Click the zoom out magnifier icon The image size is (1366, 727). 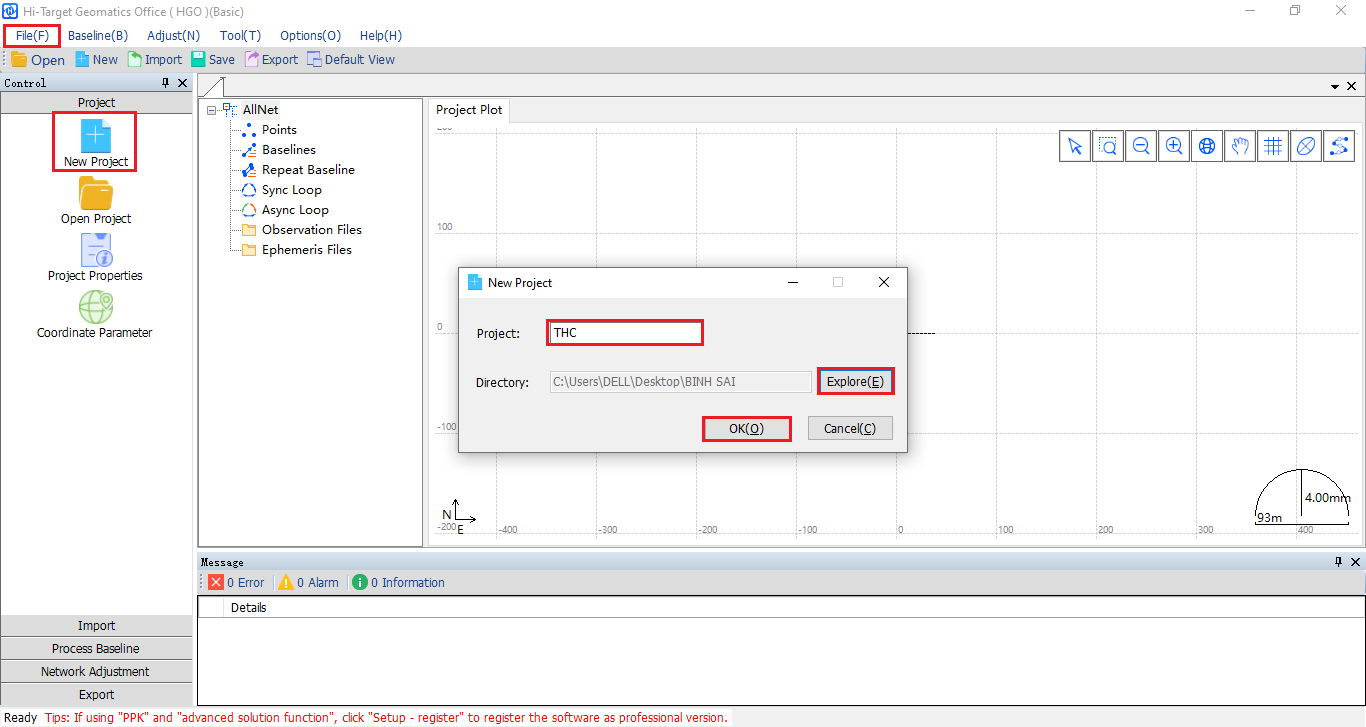1141,146
